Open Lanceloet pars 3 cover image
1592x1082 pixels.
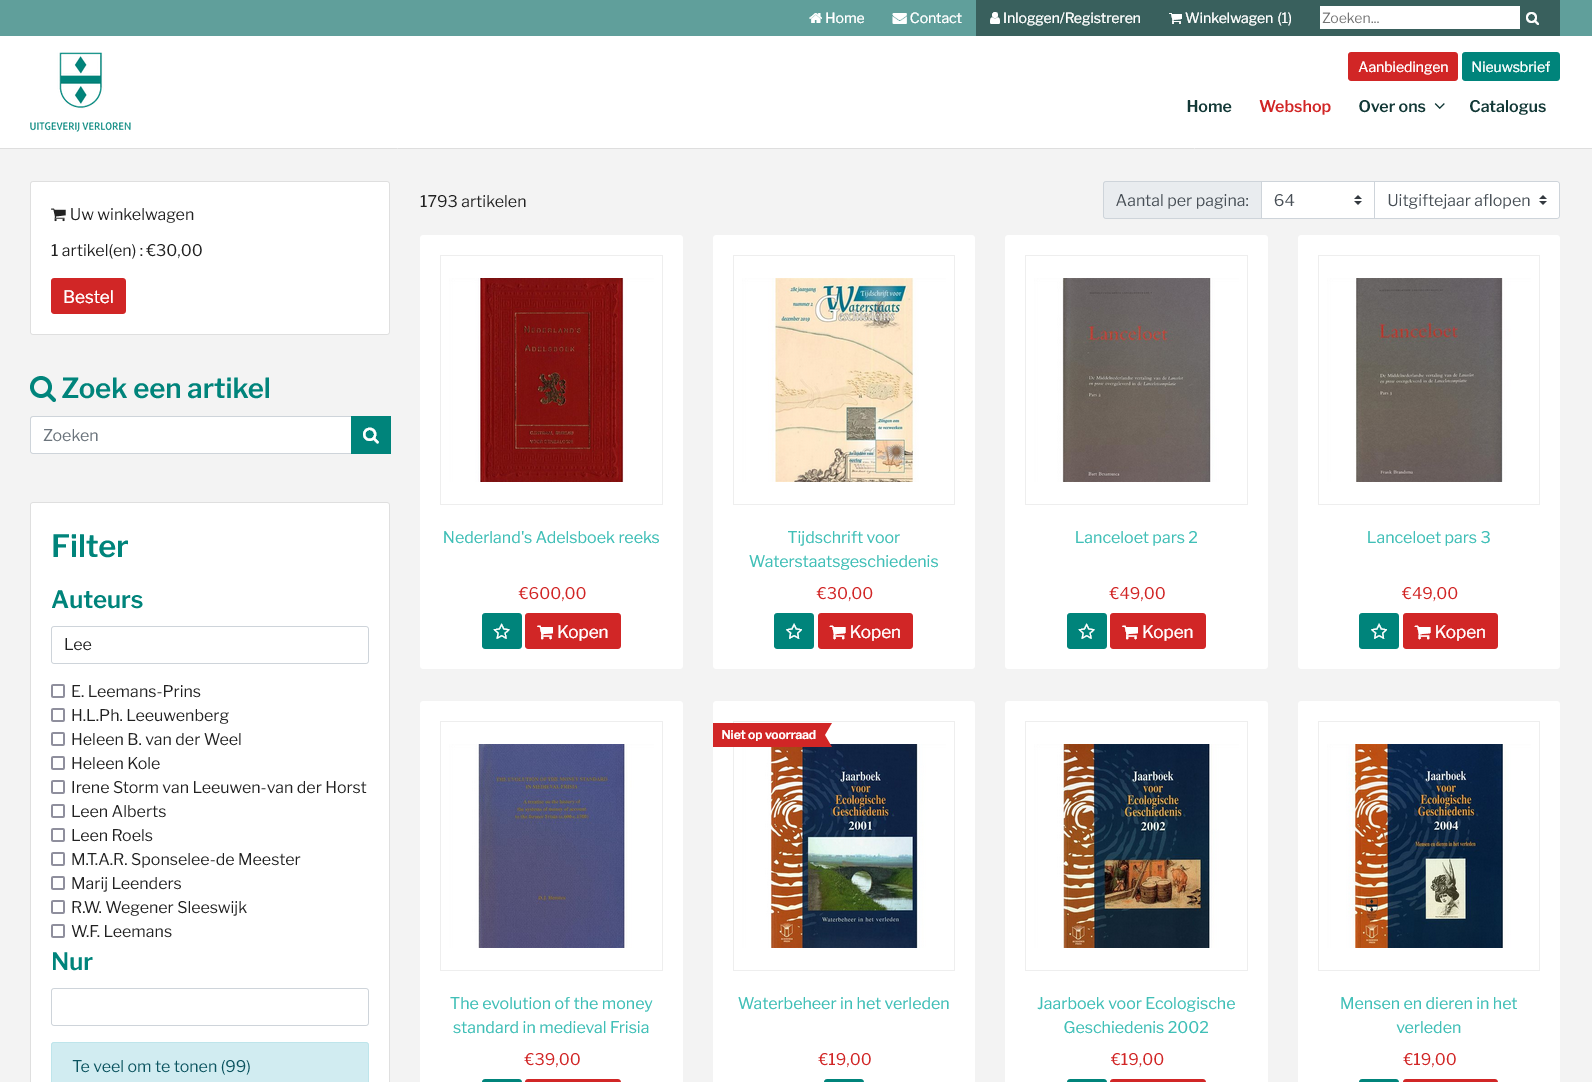click(x=1429, y=380)
